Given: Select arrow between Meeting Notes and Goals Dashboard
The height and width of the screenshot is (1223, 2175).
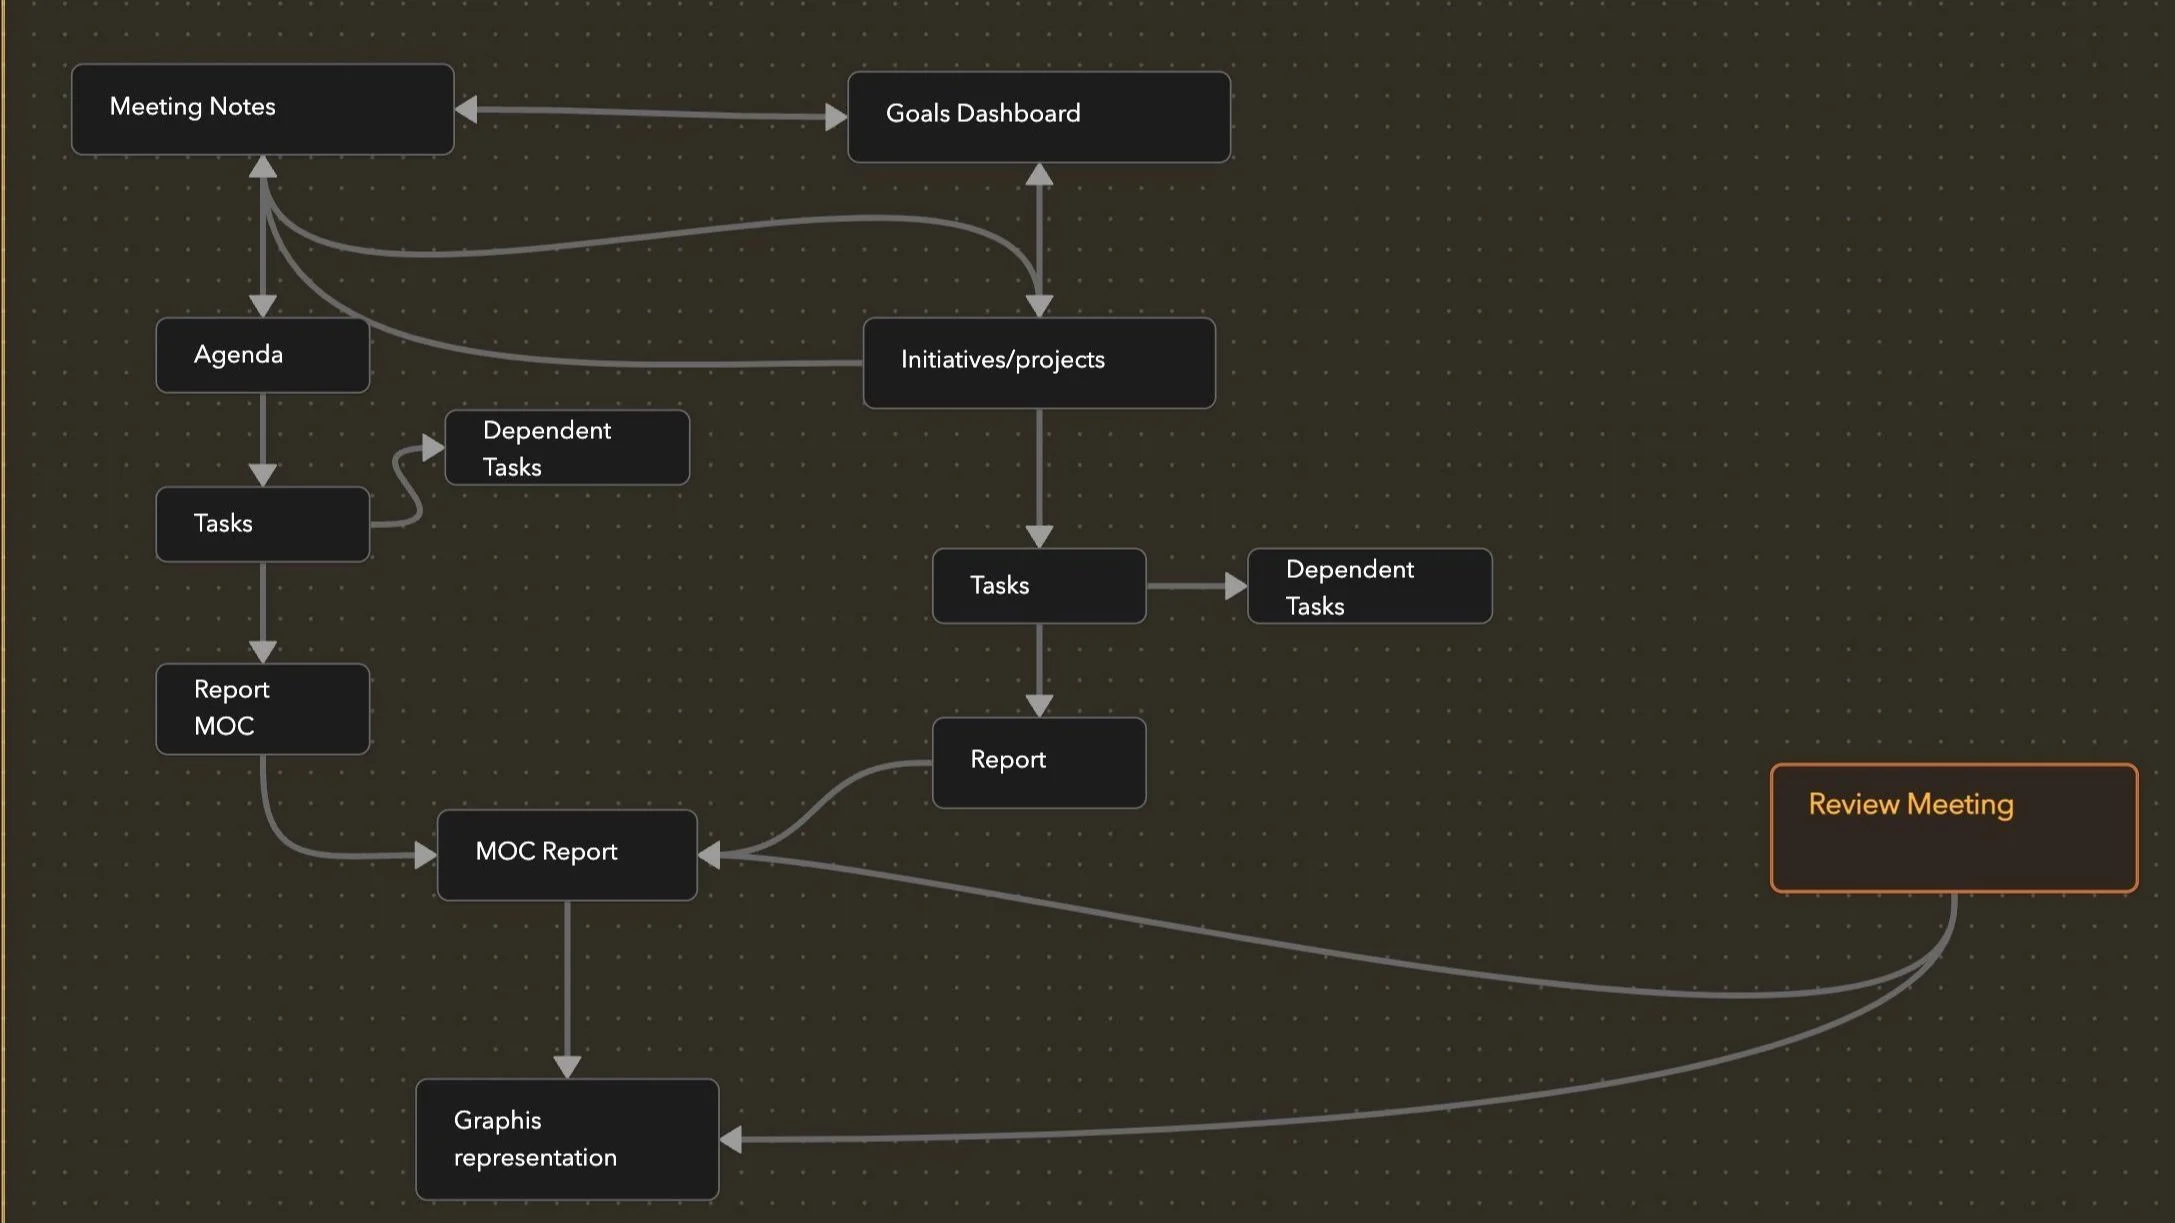Looking at the screenshot, I should coord(650,113).
